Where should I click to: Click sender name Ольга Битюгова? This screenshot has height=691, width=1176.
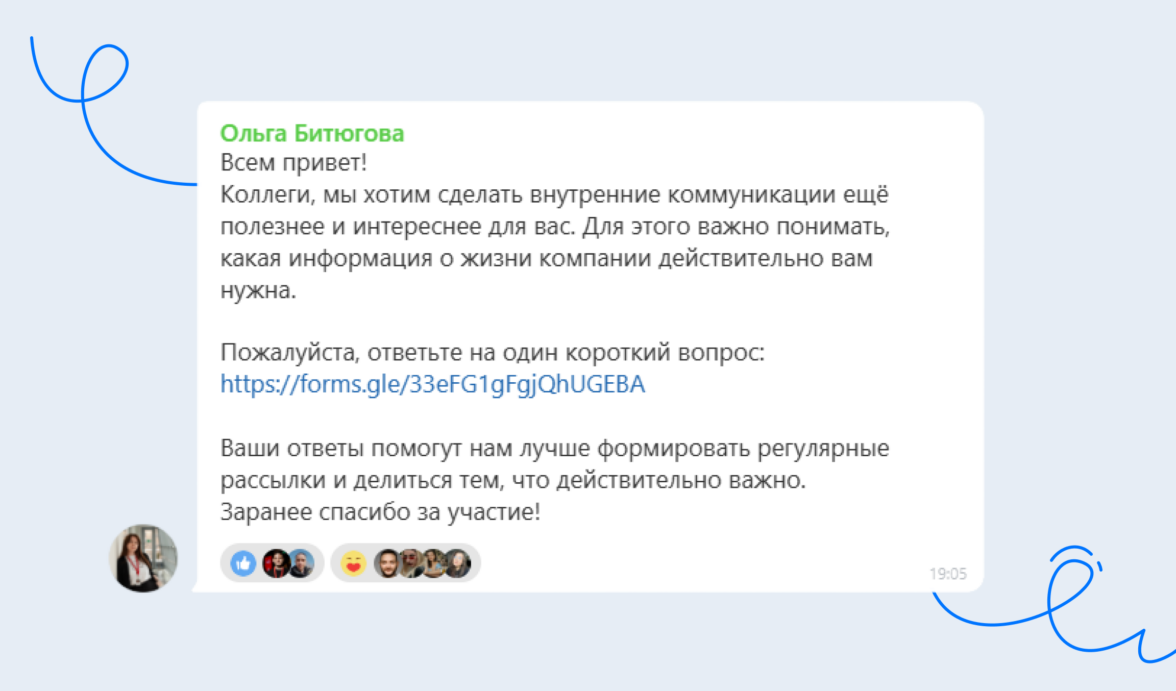pos(312,133)
